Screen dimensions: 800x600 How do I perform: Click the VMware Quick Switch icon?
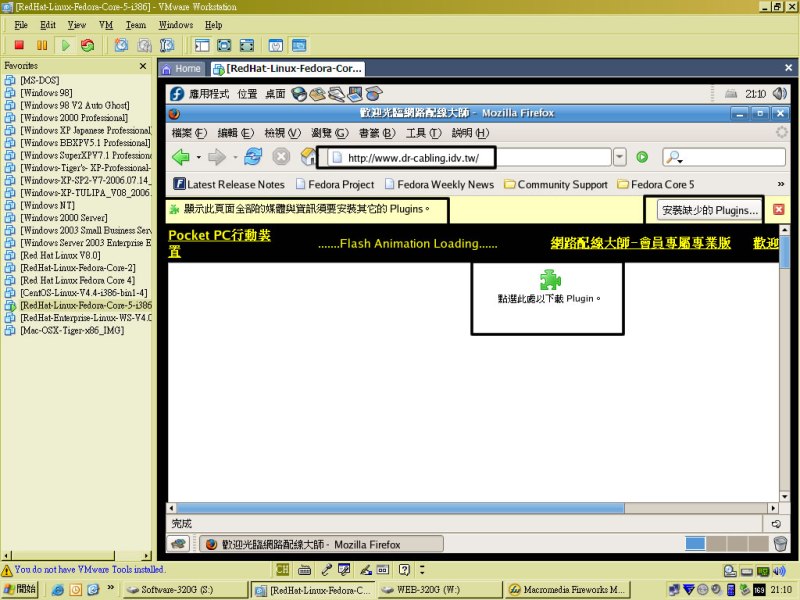pyautogui.click(x=247, y=45)
